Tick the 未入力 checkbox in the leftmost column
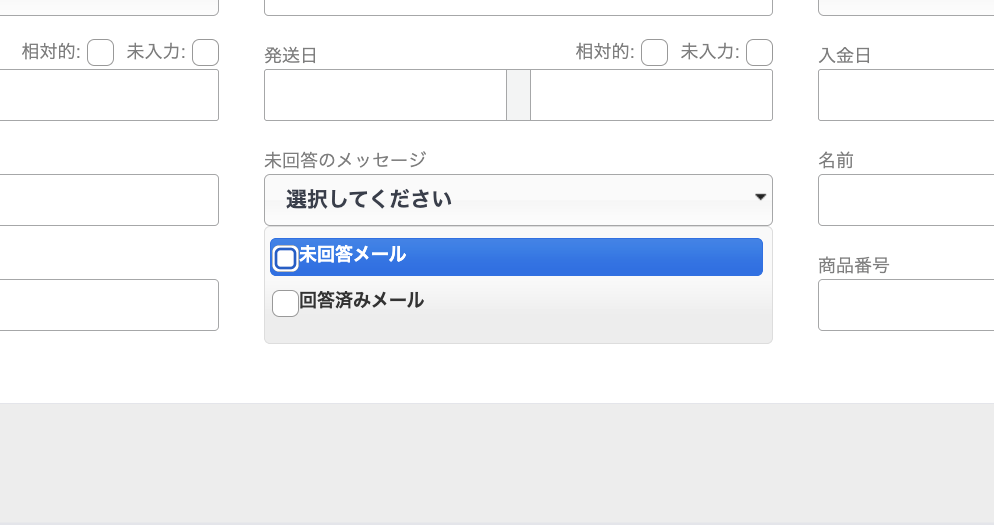The width and height of the screenshot is (994, 532). point(205,52)
